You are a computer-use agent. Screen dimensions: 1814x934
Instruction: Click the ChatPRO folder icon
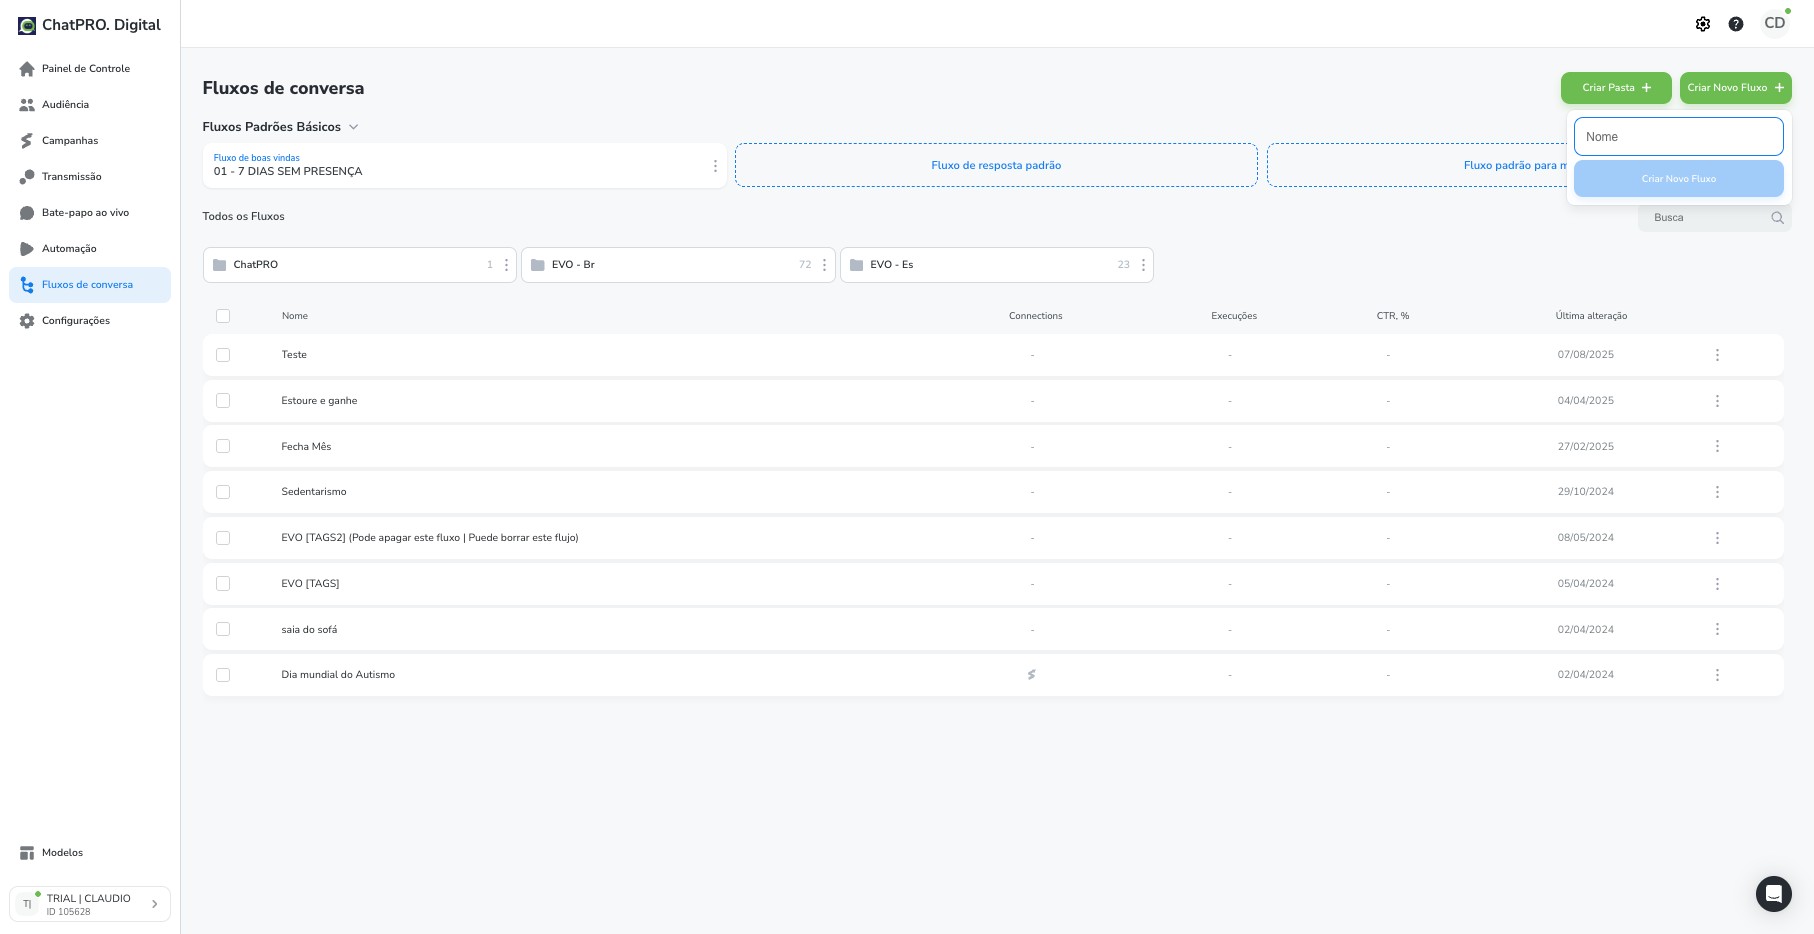point(219,265)
